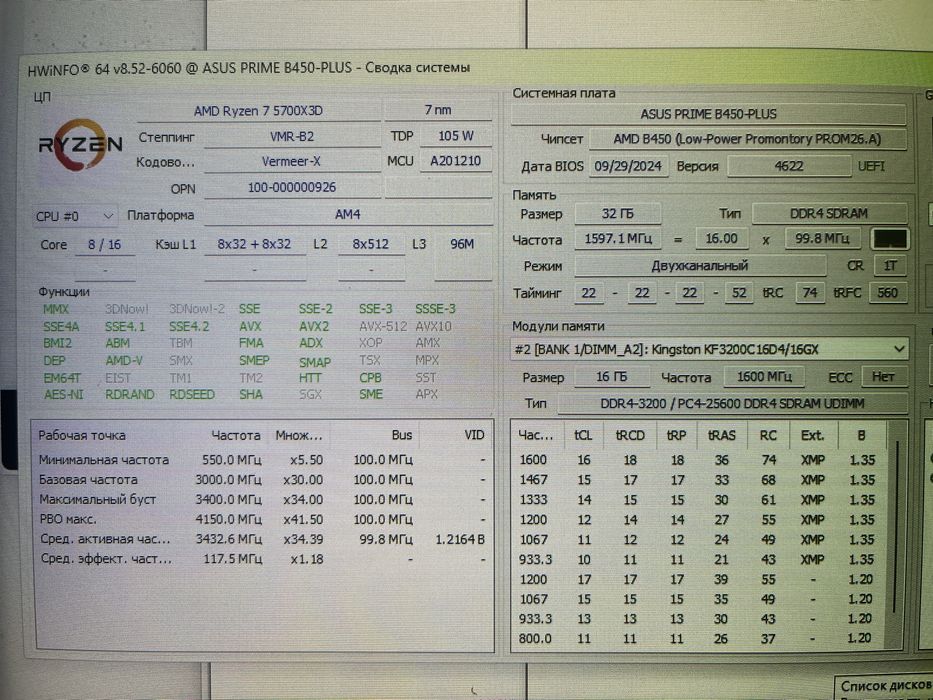Click the PBO макс. row
Image resolution: width=933 pixels, height=700 pixels.
[262, 519]
